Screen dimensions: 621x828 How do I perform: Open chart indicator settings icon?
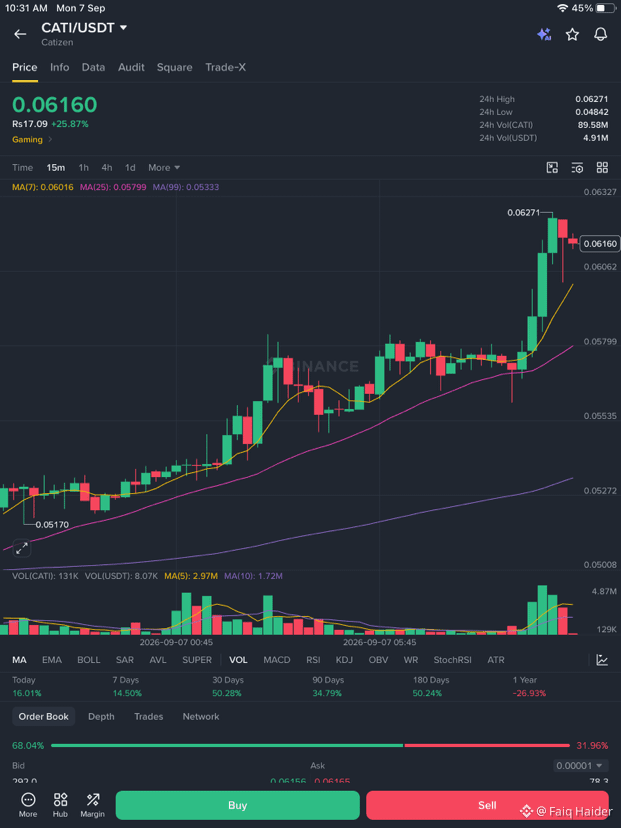point(577,168)
